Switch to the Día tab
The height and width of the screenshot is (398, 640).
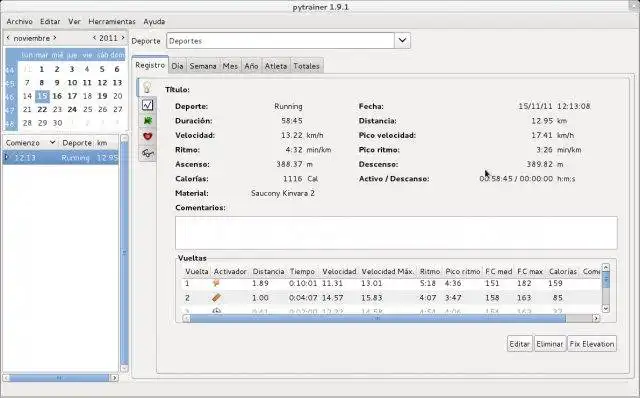[177, 66]
